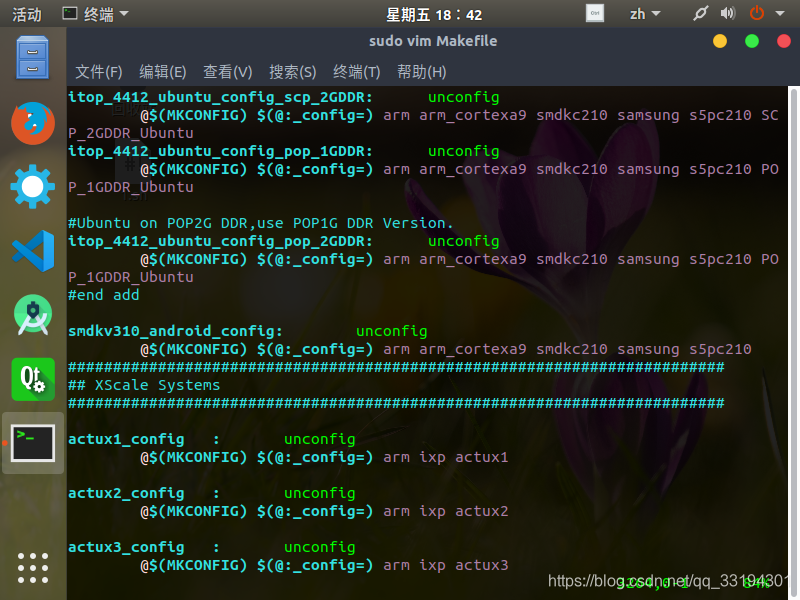This screenshot has width=800, height=600.
Task: Open the zh language dropdown
Action: [645, 14]
